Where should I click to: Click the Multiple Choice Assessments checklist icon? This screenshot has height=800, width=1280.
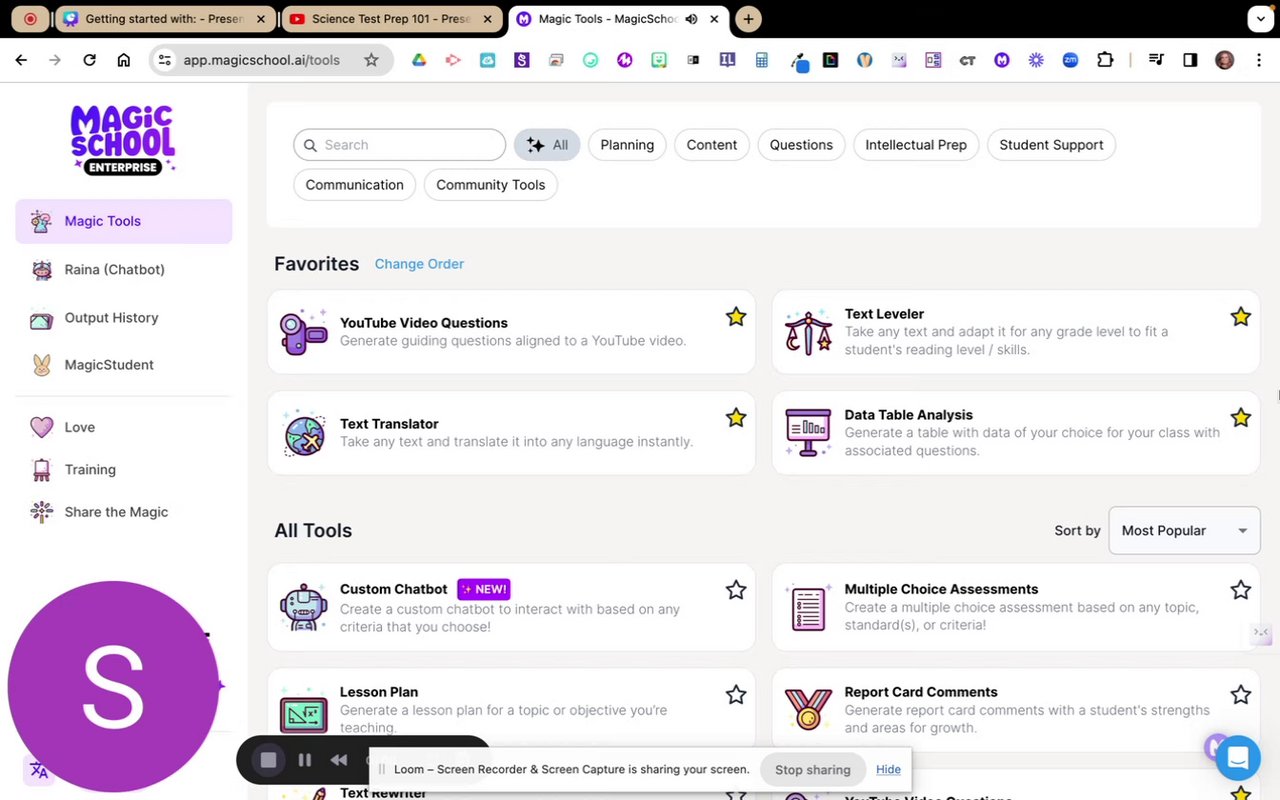coord(808,607)
